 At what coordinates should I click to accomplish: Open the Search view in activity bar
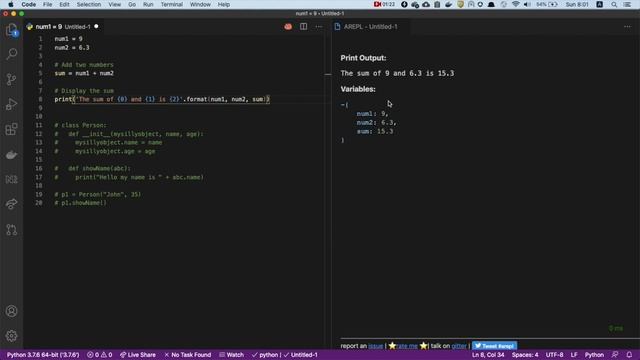tap(11, 53)
